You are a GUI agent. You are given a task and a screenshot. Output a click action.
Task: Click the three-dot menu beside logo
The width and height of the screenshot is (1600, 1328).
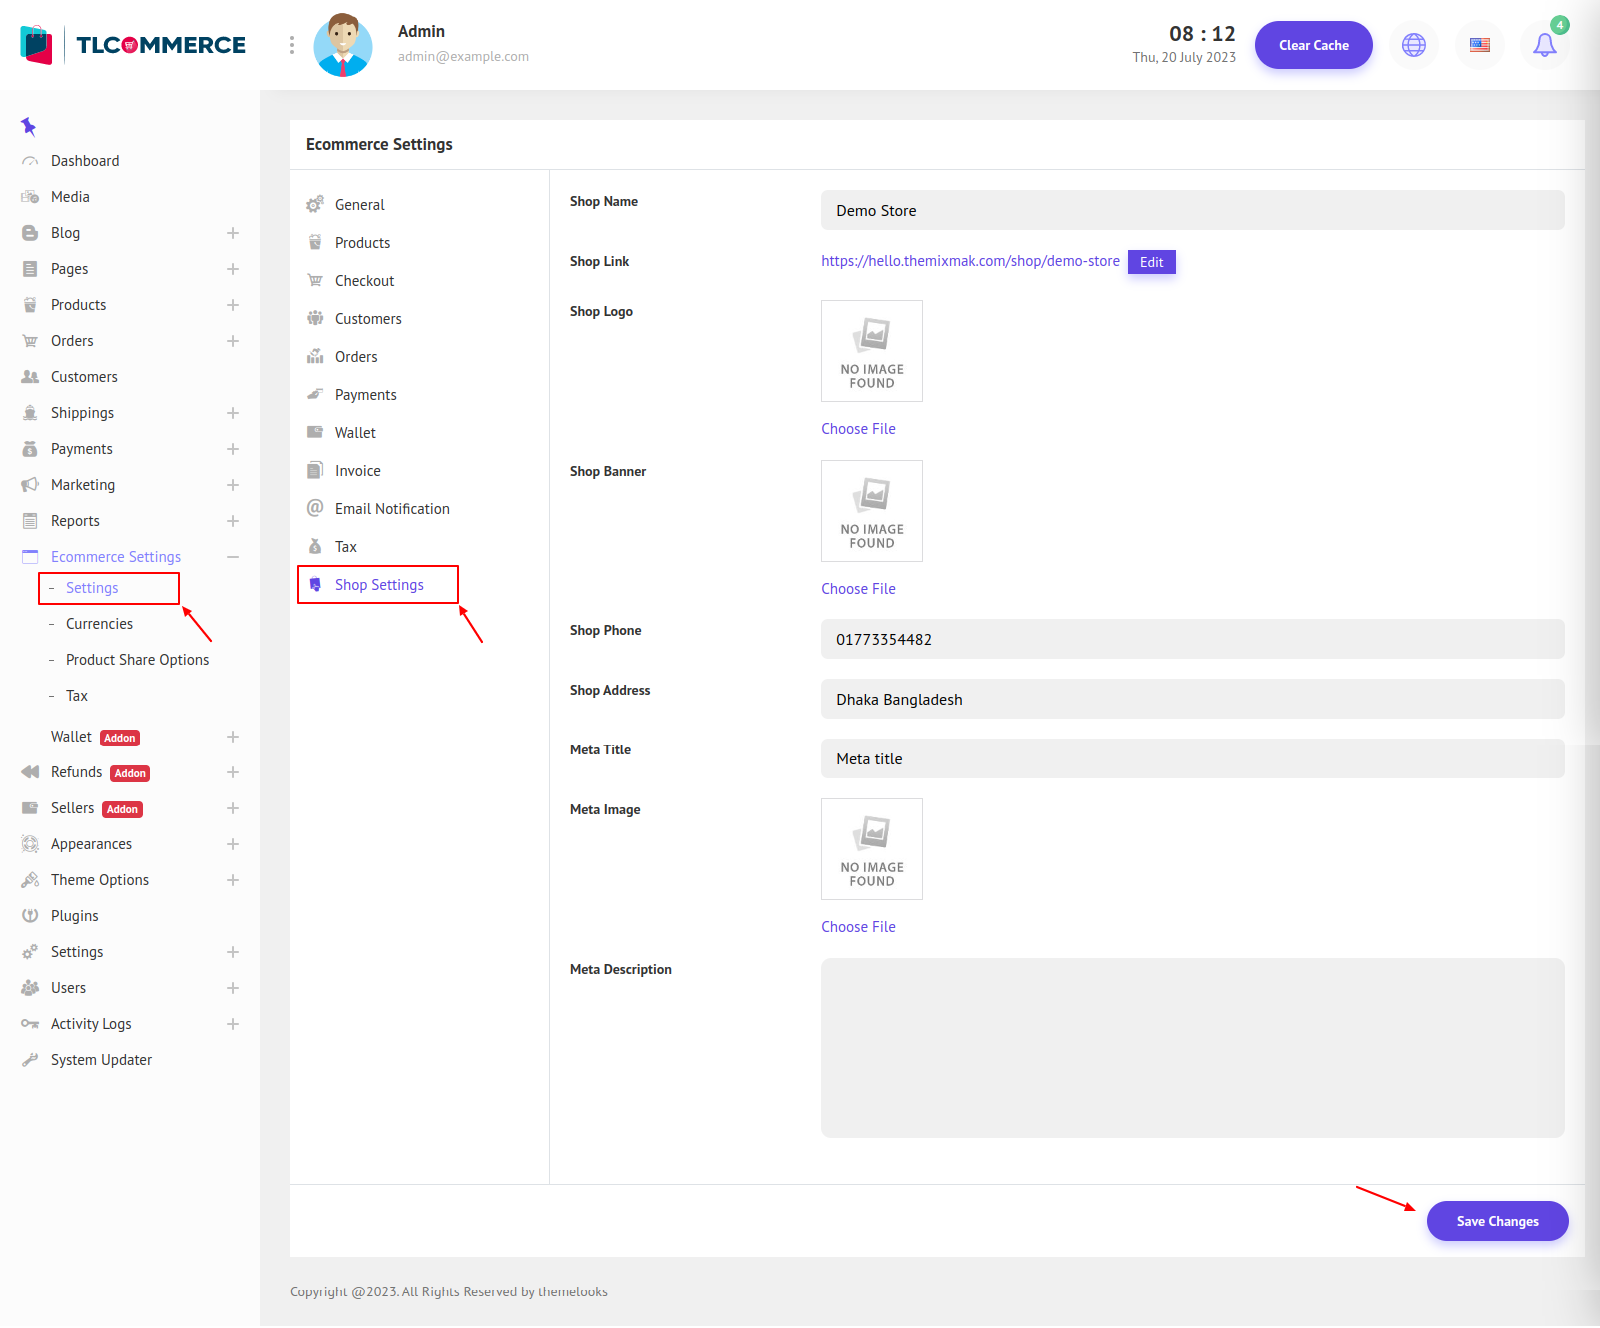292,45
